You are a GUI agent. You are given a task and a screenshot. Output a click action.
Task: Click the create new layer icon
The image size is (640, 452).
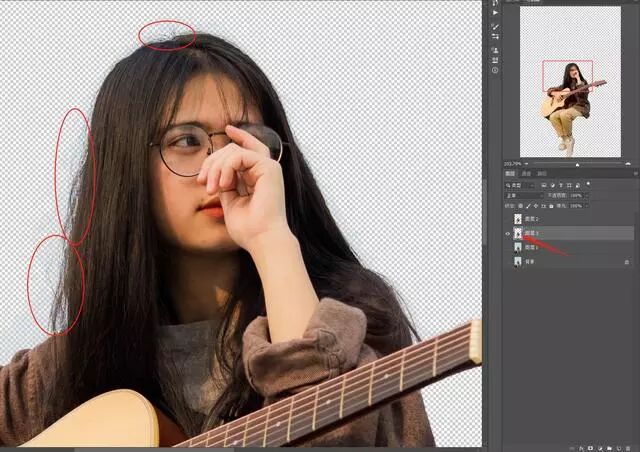[619, 448]
